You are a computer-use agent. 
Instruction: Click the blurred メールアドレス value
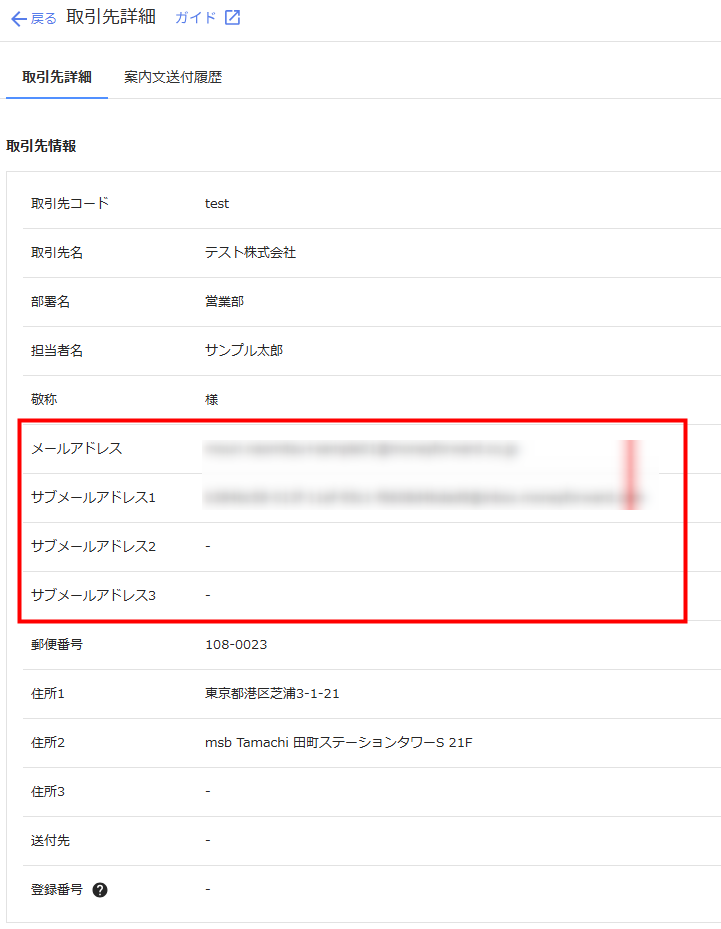[360, 449]
